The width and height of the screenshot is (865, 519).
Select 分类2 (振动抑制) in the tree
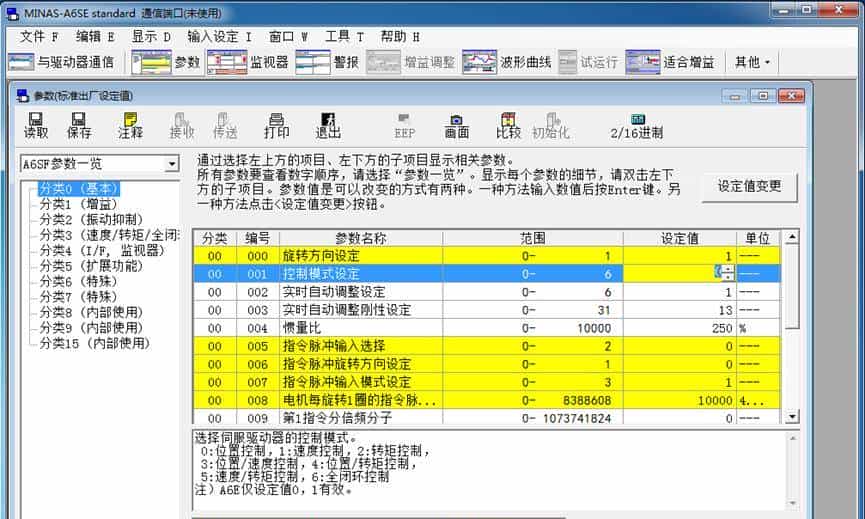91,220
